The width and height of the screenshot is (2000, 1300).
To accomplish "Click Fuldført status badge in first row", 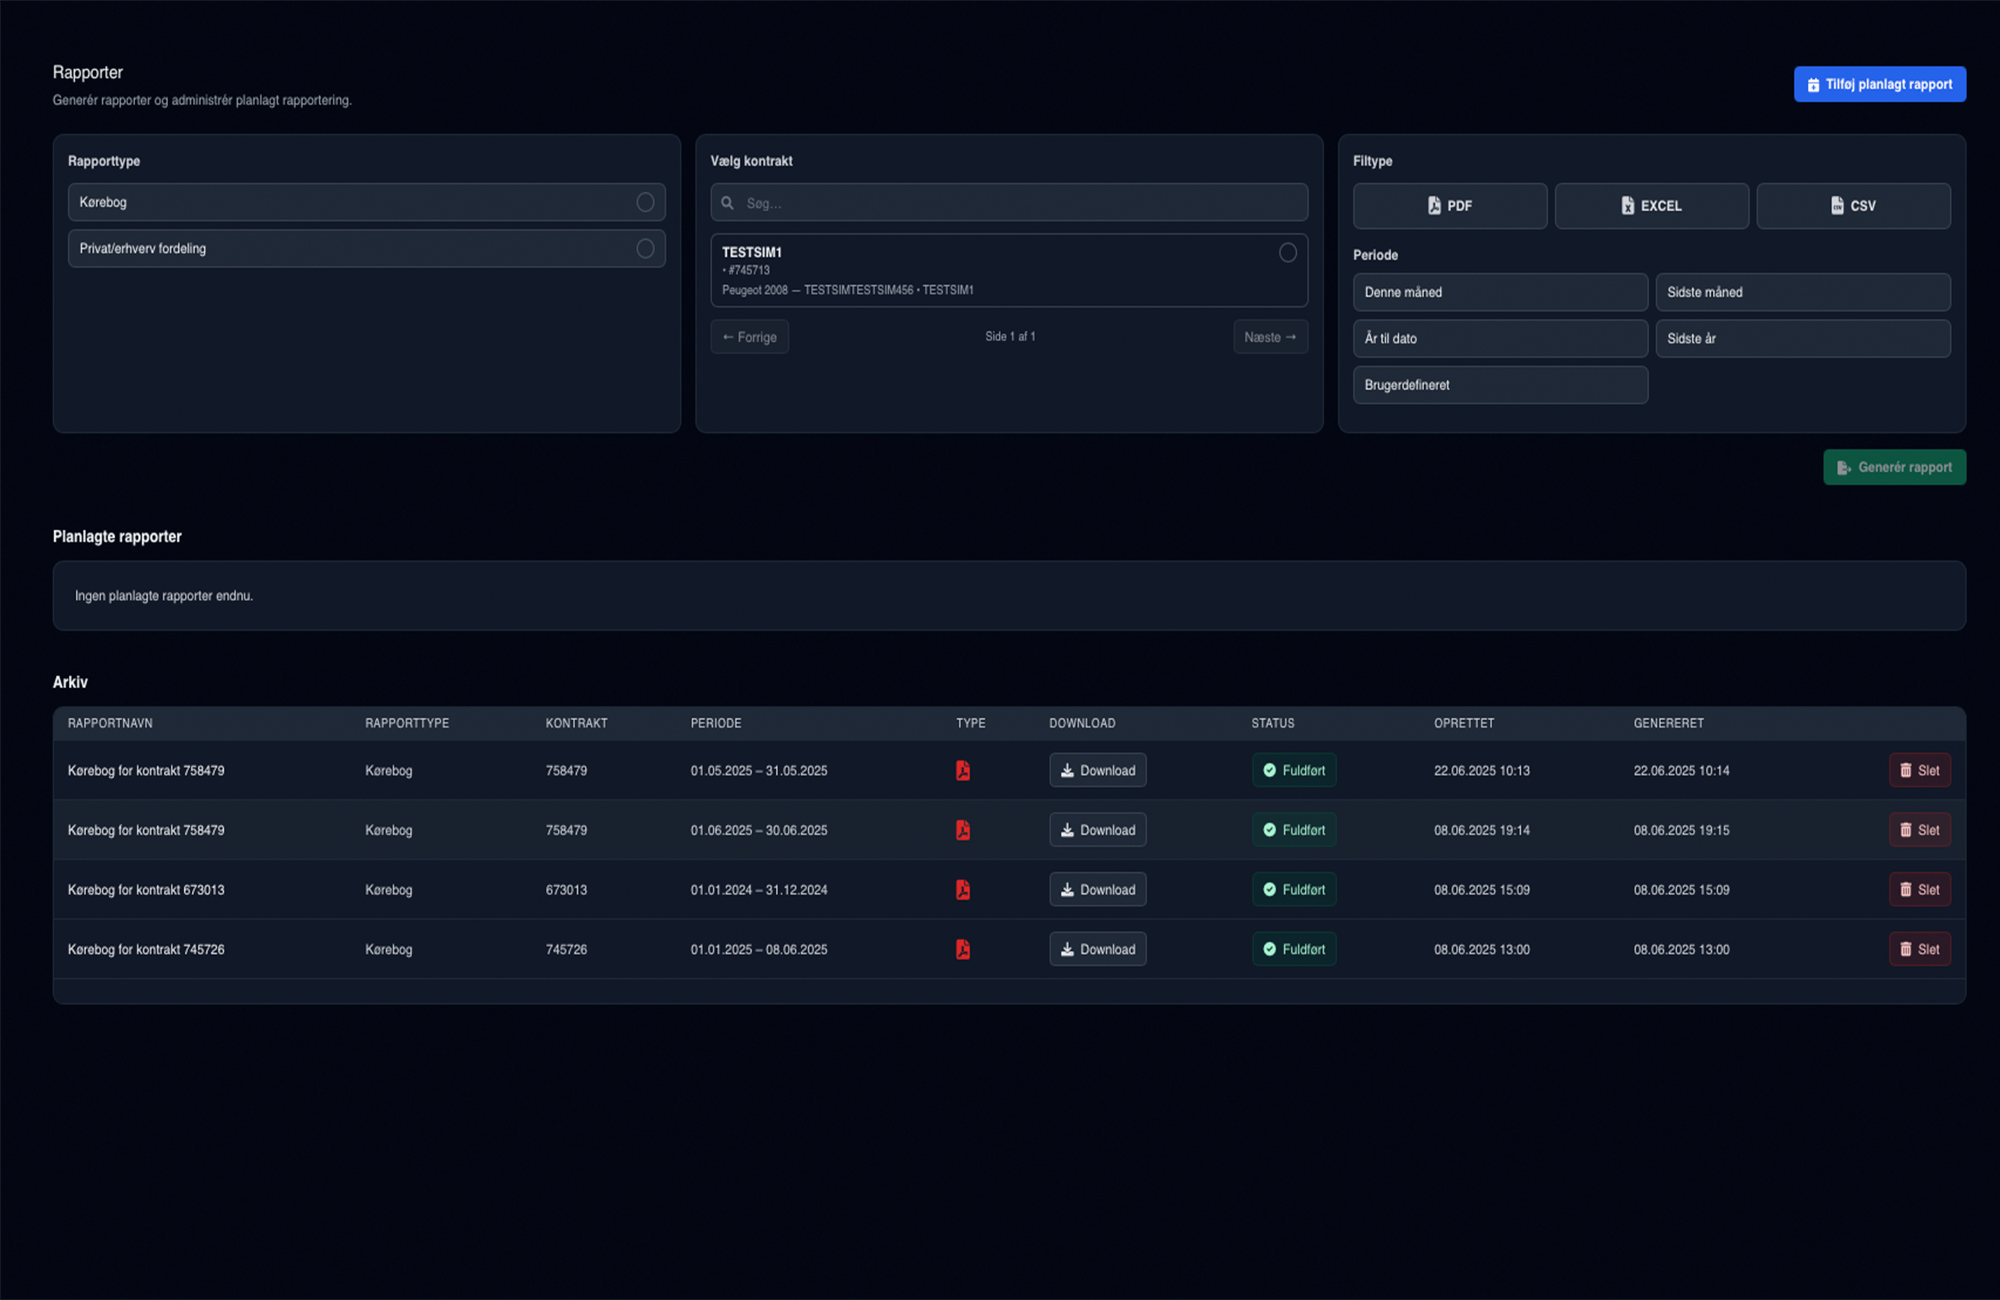I will (1293, 771).
